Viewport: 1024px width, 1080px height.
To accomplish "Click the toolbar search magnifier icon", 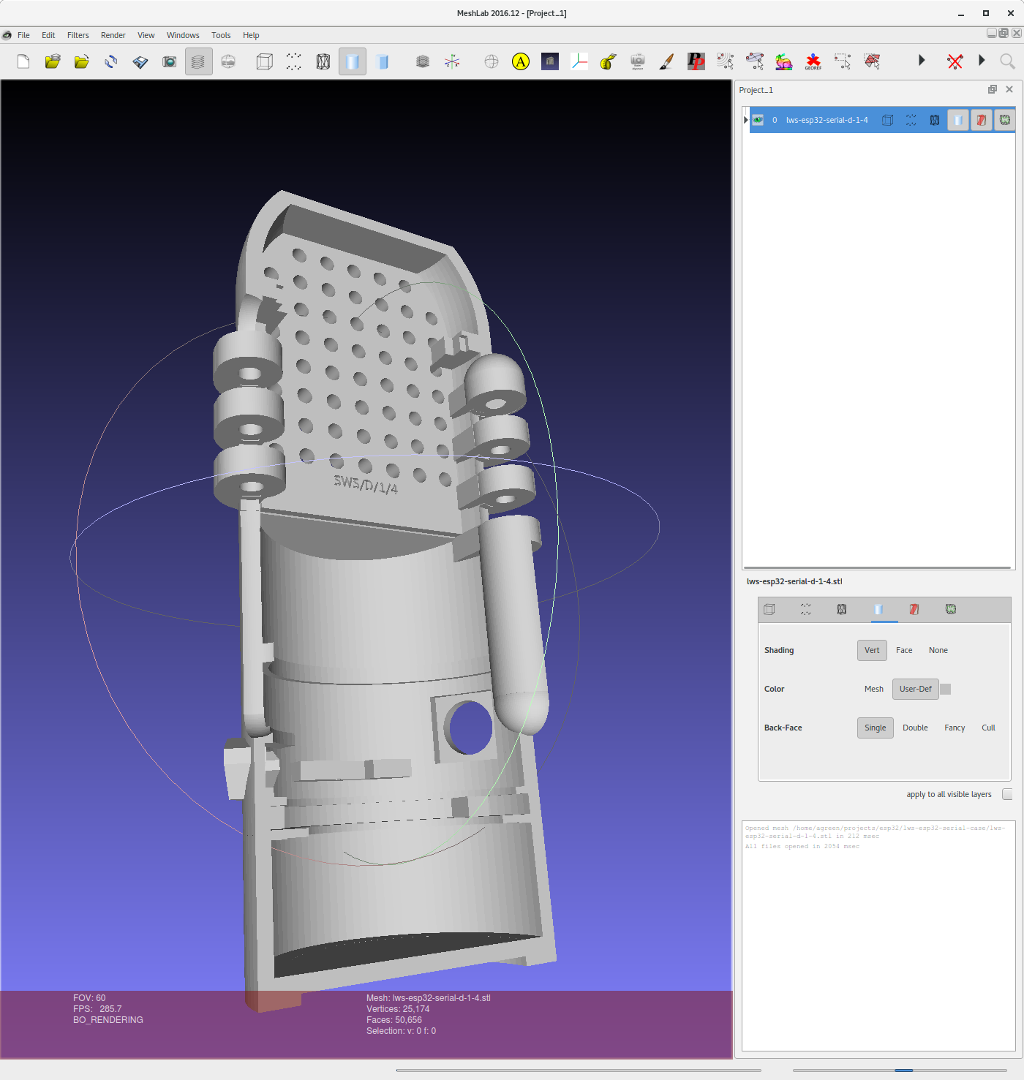I will click(1007, 62).
